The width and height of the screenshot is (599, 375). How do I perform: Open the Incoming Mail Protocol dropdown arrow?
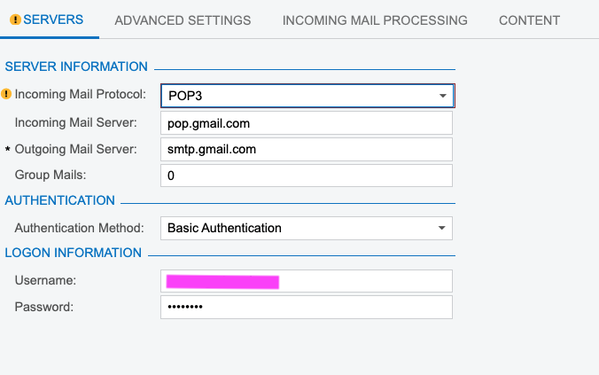coord(442,95)
